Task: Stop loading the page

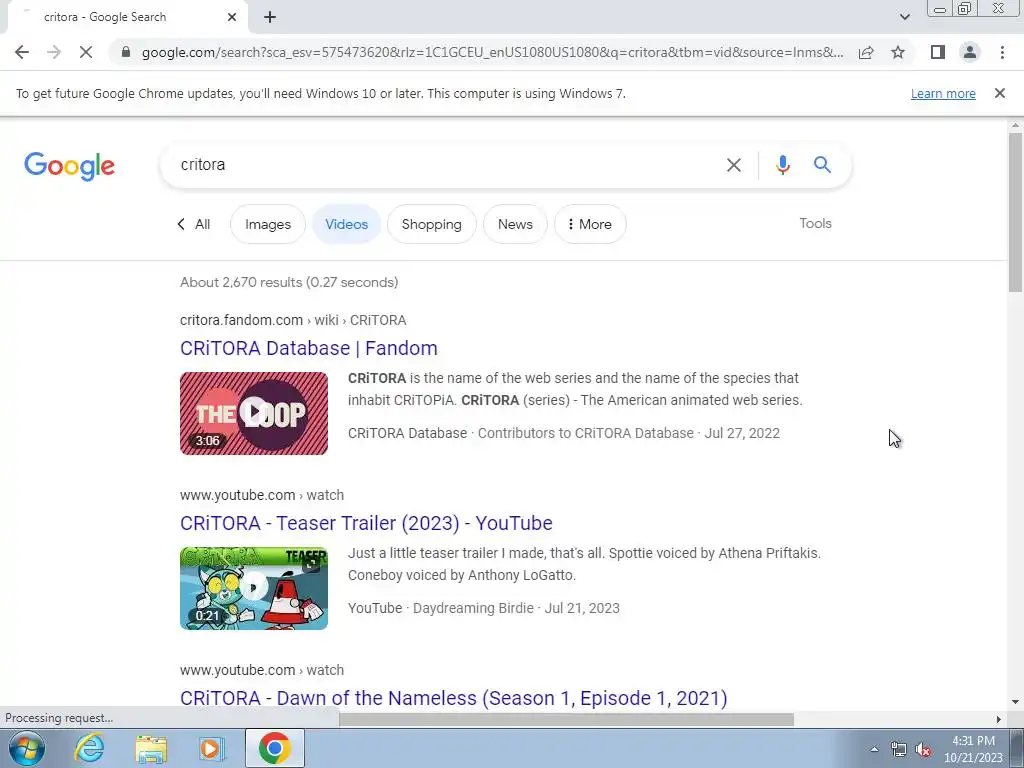Action: 86,52
